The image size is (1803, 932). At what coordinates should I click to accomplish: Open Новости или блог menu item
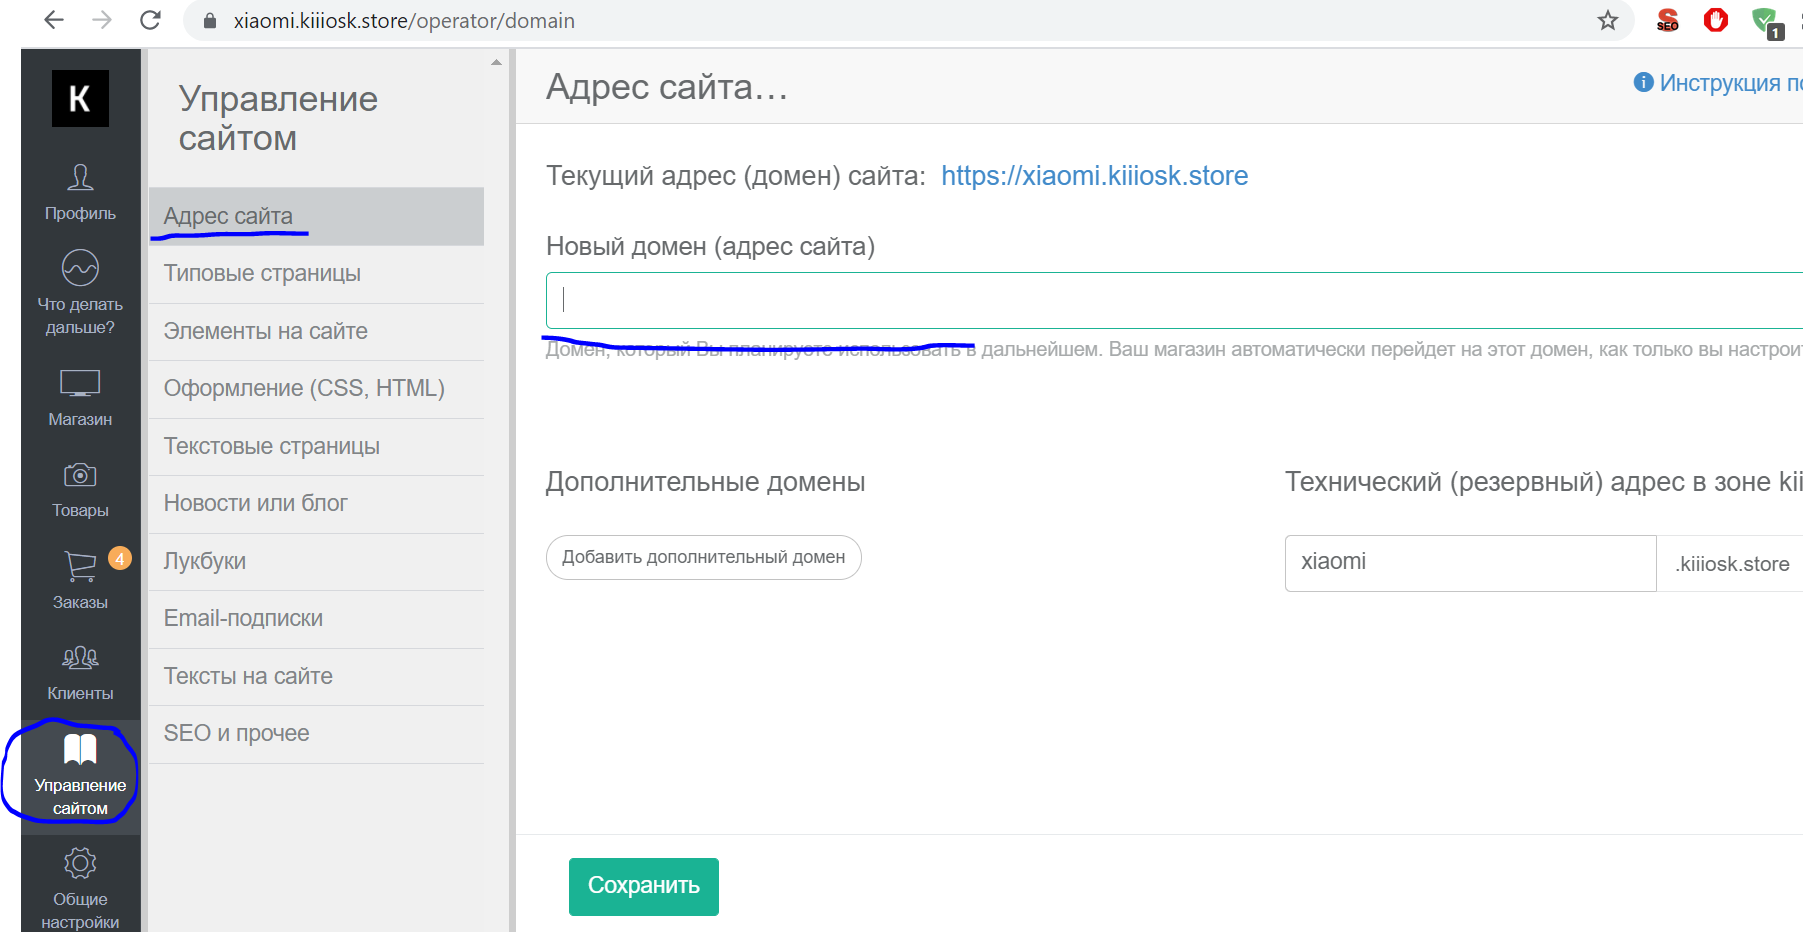coord(316,504)
